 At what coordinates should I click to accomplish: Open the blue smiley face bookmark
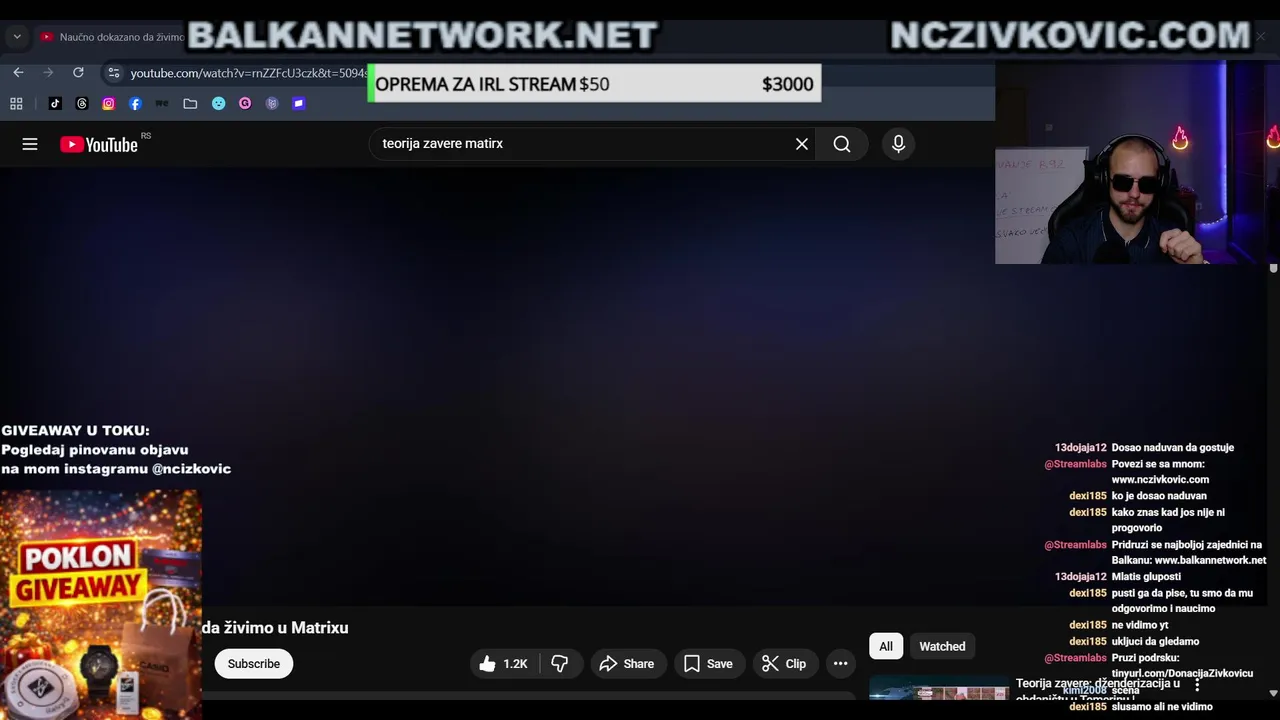pyautogui.click(x=218, y=103)
